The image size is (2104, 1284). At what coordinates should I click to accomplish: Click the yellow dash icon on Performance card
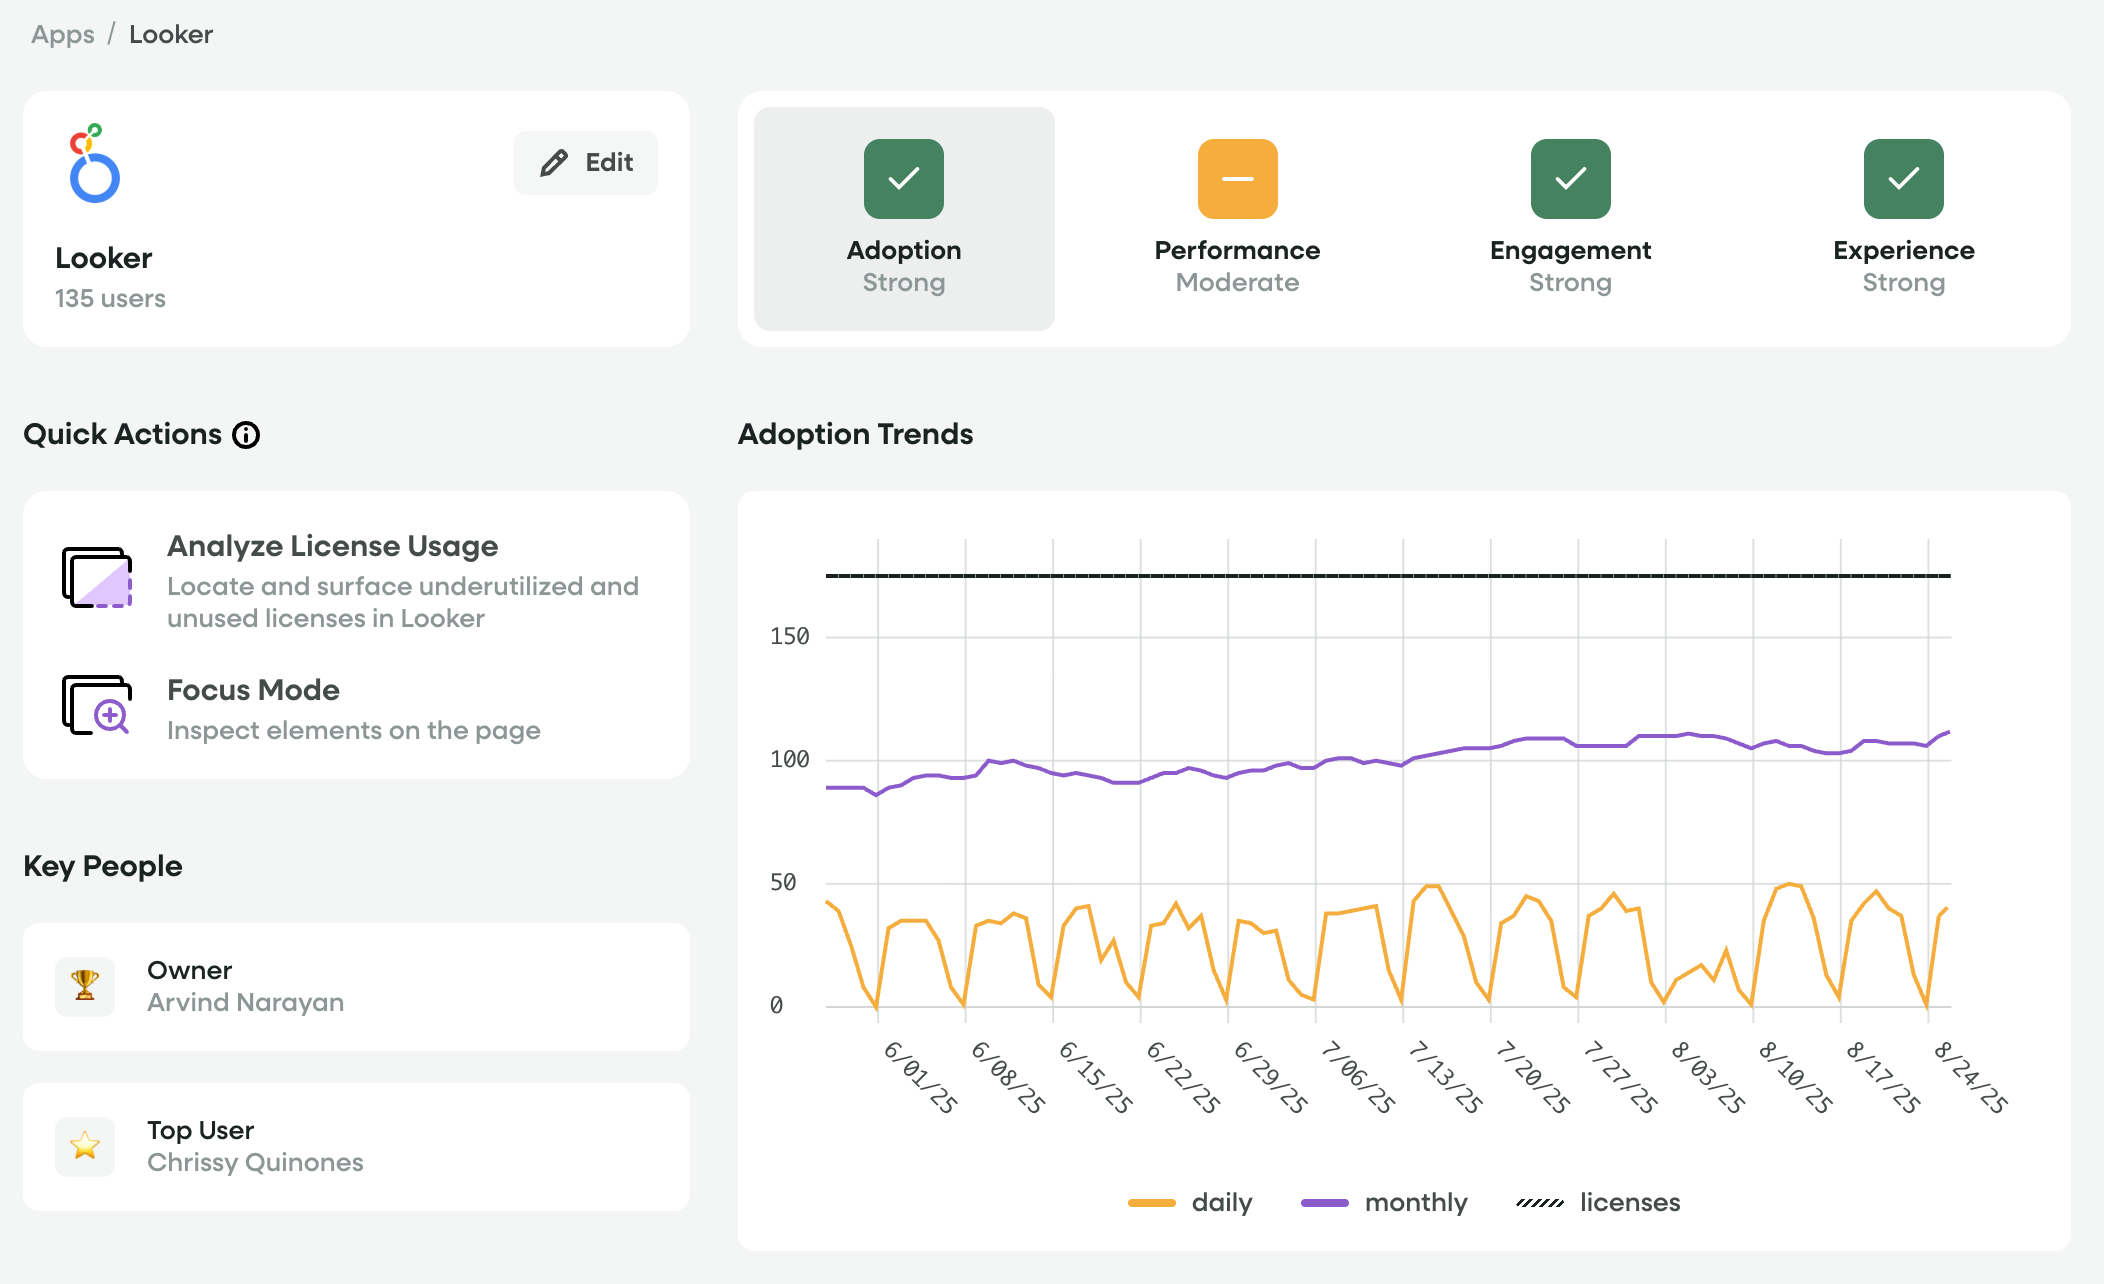[x=1237, y=178]
